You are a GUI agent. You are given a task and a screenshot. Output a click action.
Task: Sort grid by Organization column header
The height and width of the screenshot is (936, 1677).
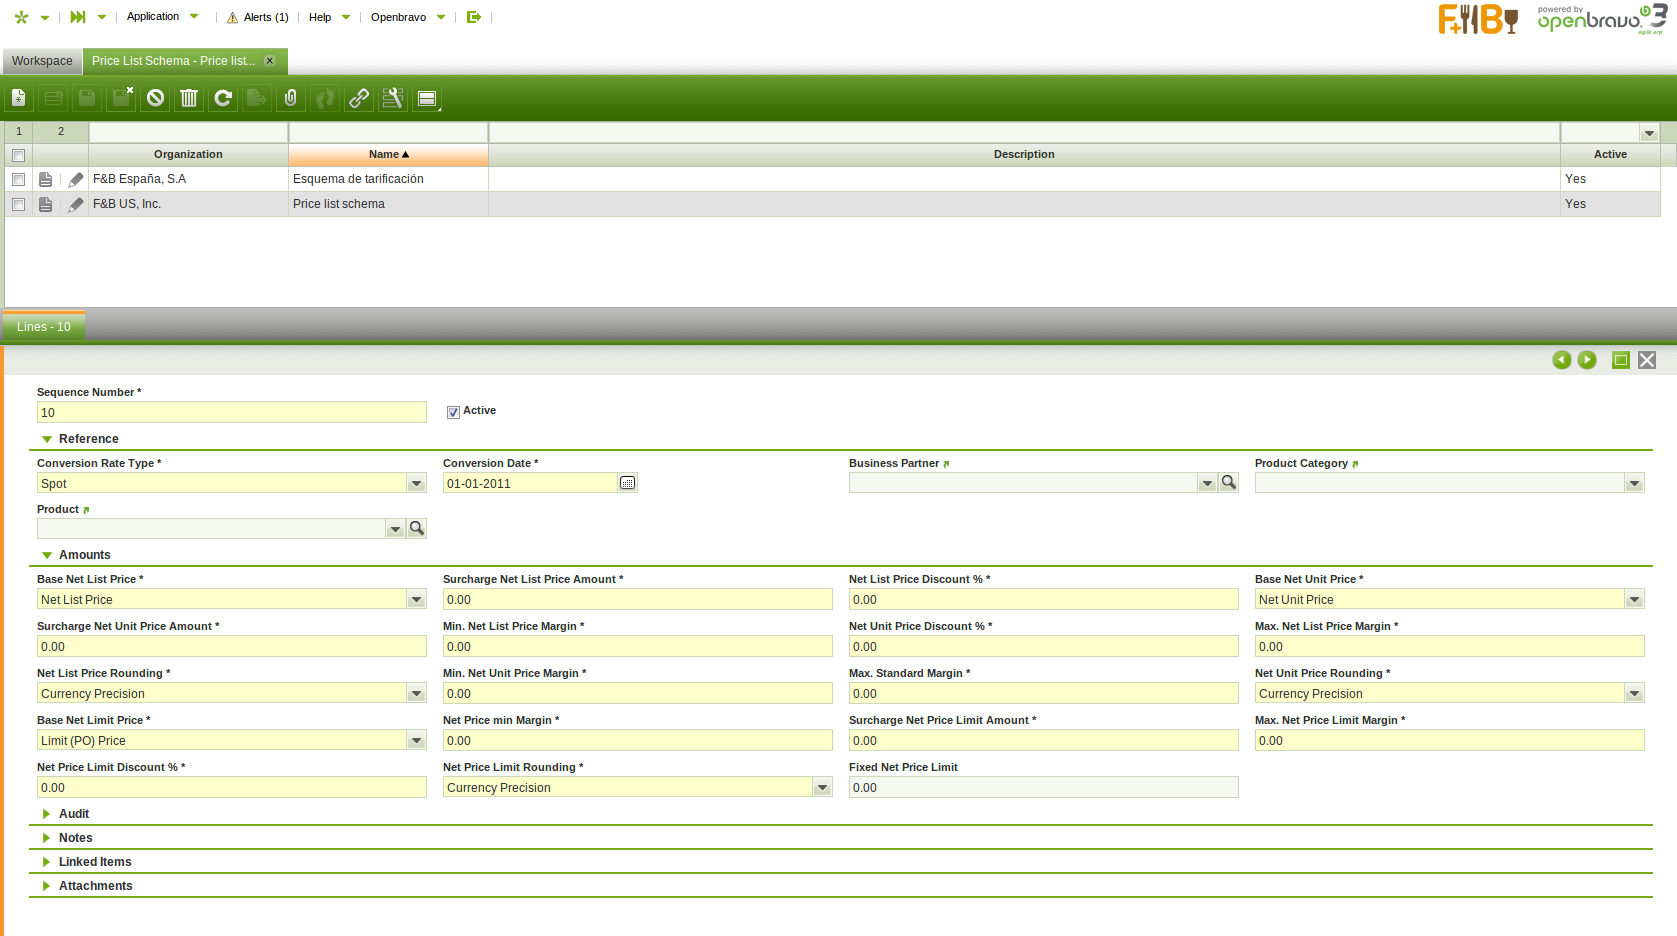click(x=188, y=155)
